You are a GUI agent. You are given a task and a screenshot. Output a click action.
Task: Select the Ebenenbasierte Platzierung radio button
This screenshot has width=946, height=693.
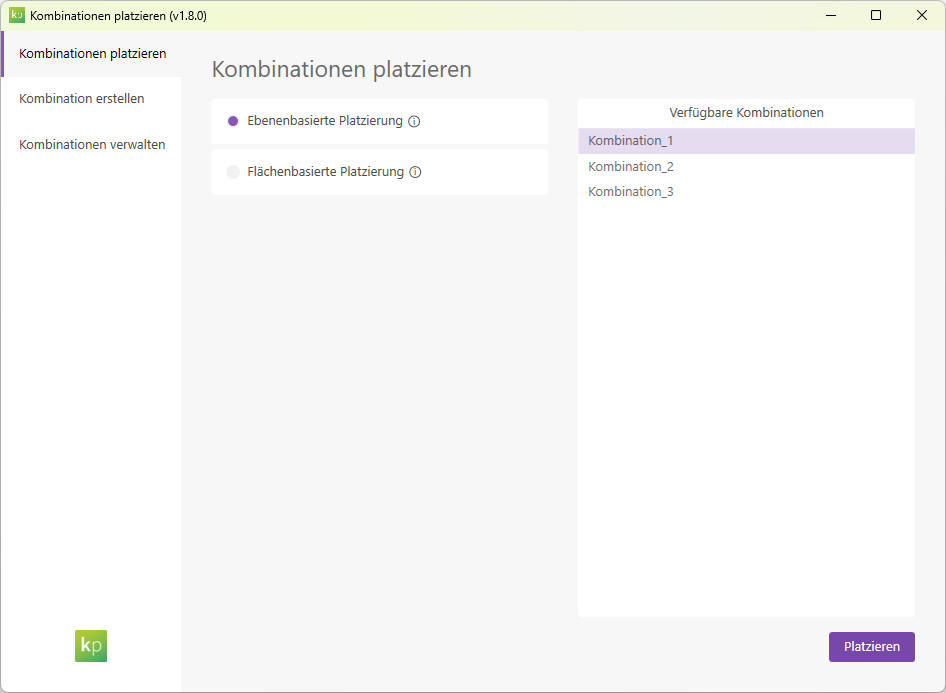(x=233, y=120)
